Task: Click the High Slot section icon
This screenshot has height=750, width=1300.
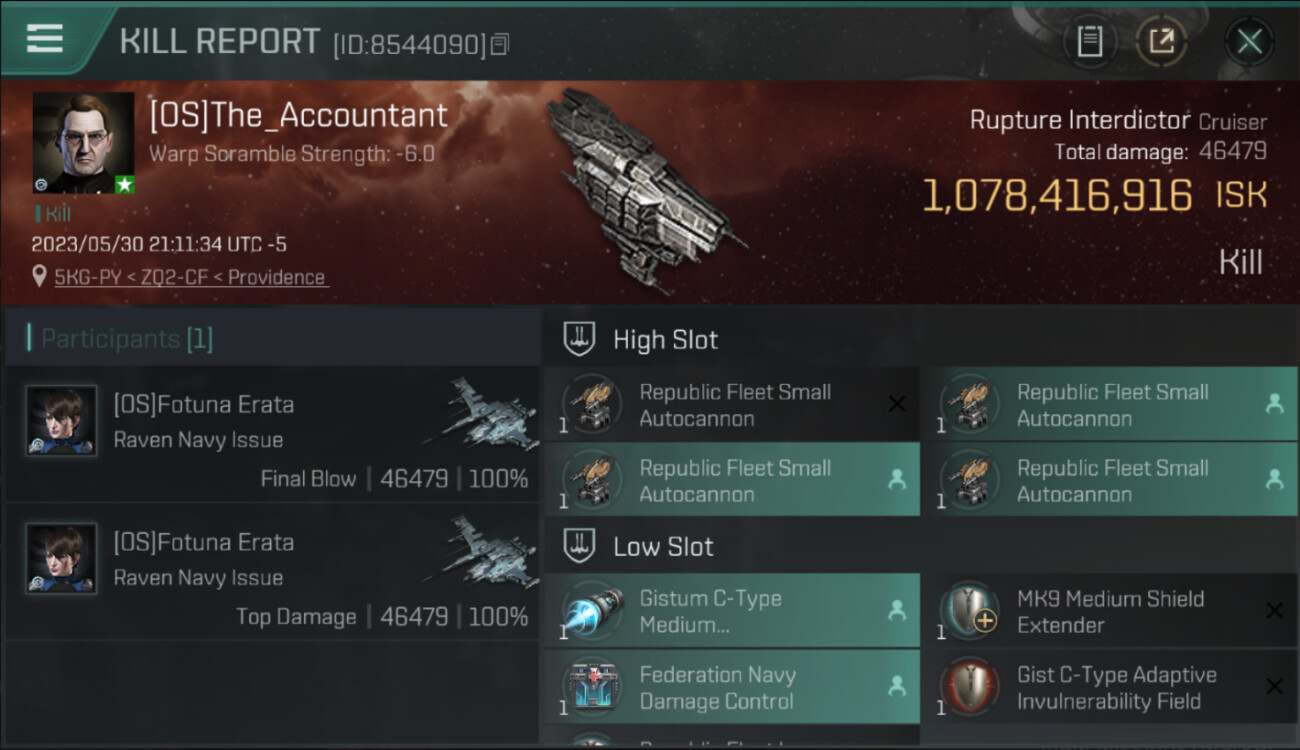Action: coord(579,339)
